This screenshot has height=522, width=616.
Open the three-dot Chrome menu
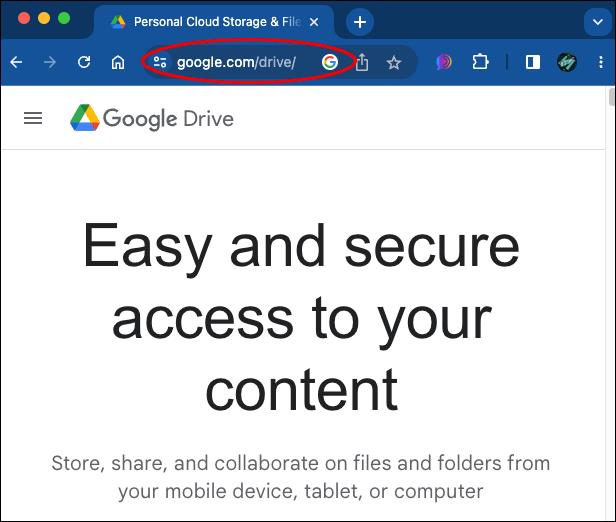click(601, 62)
